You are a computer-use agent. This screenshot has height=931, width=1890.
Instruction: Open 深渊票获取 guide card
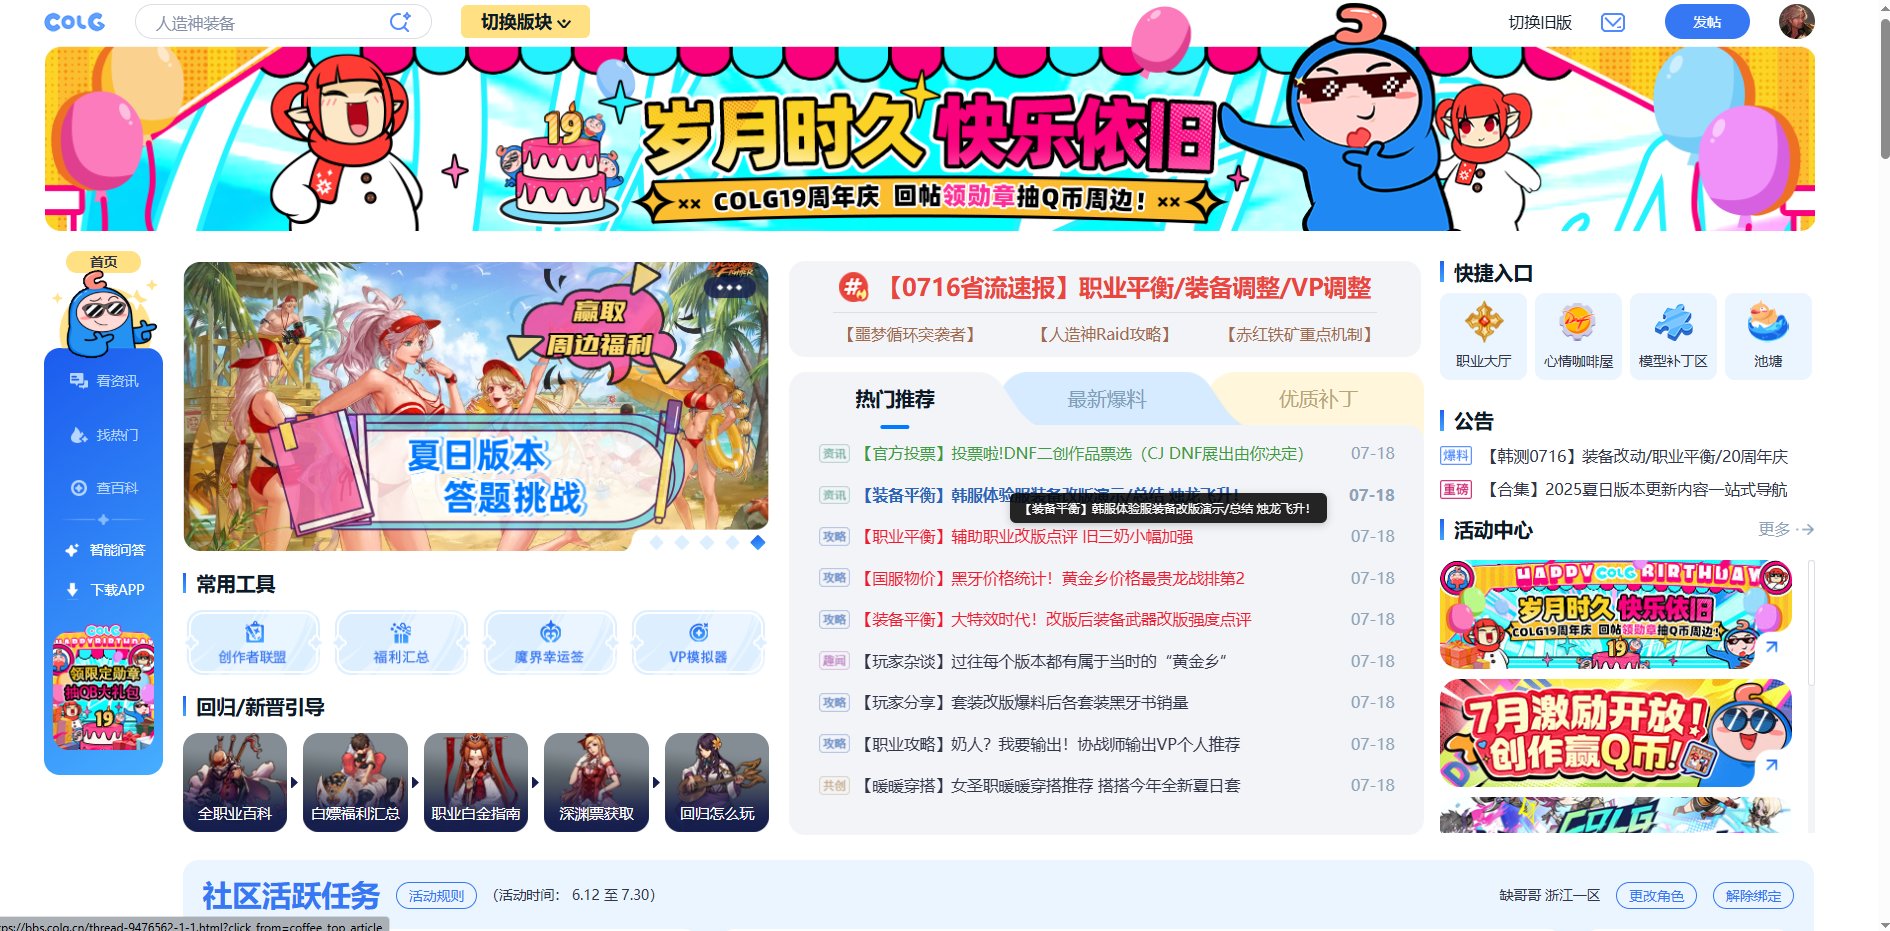596,782
